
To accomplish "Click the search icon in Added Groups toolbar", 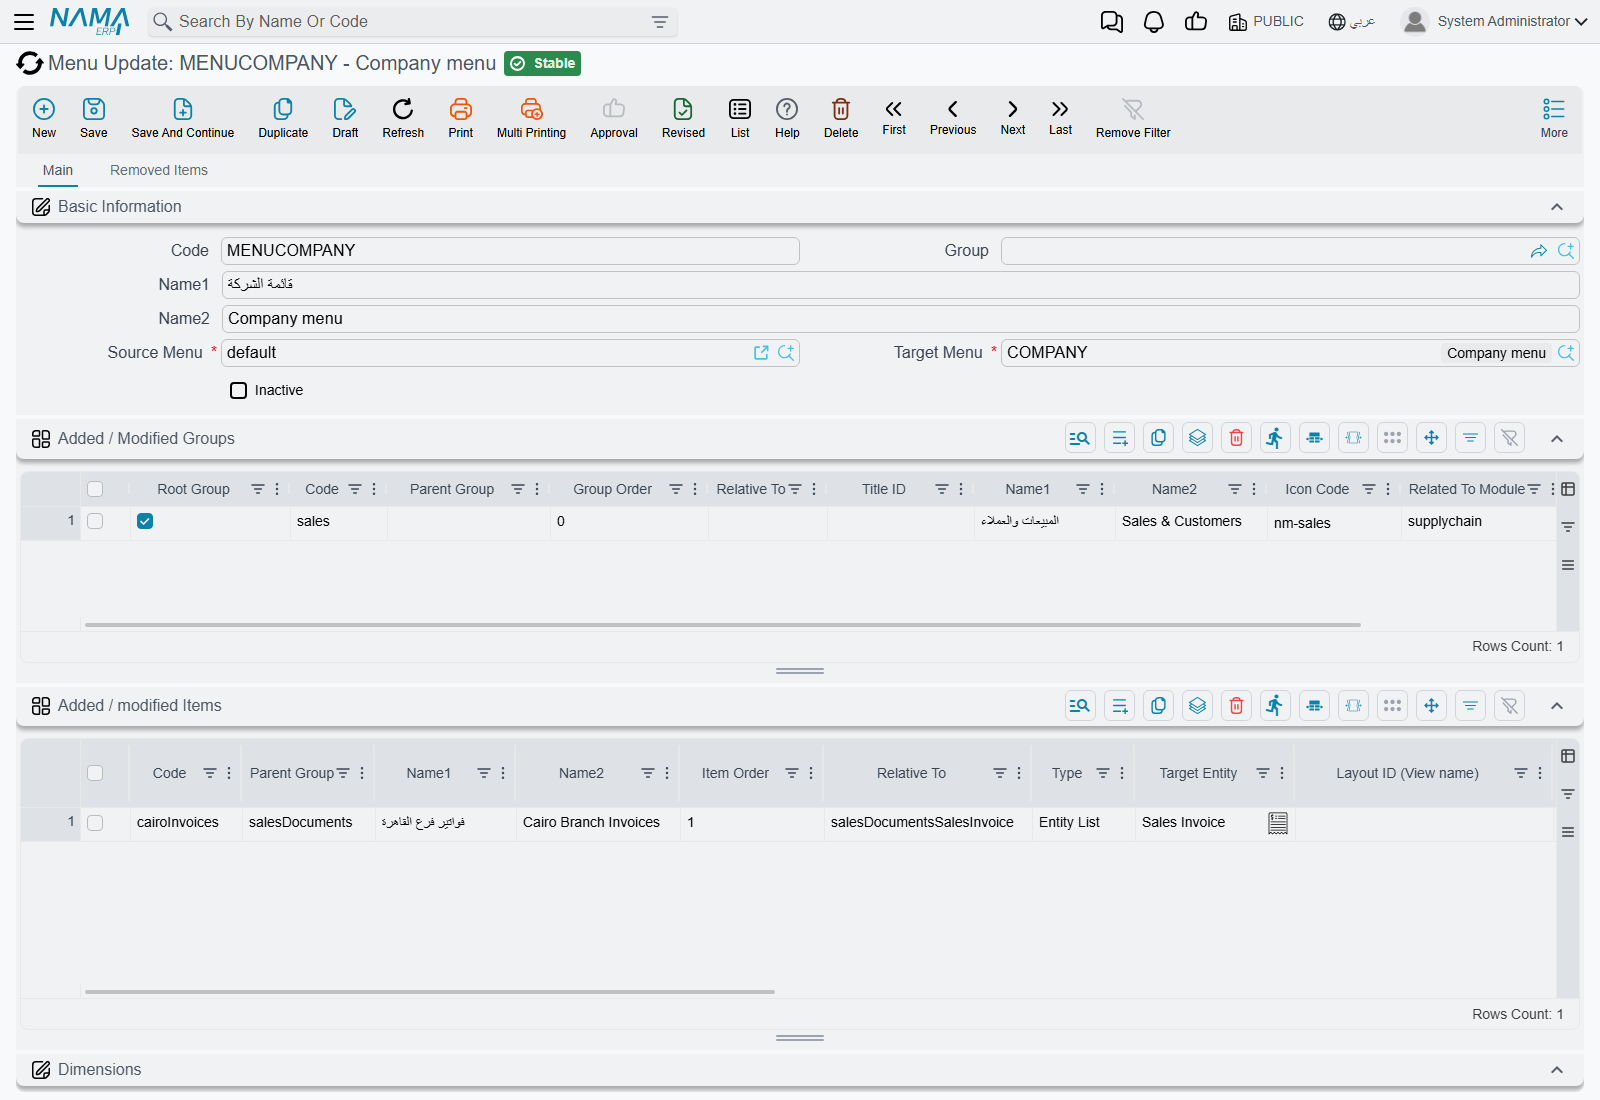I will (1080, 438).
